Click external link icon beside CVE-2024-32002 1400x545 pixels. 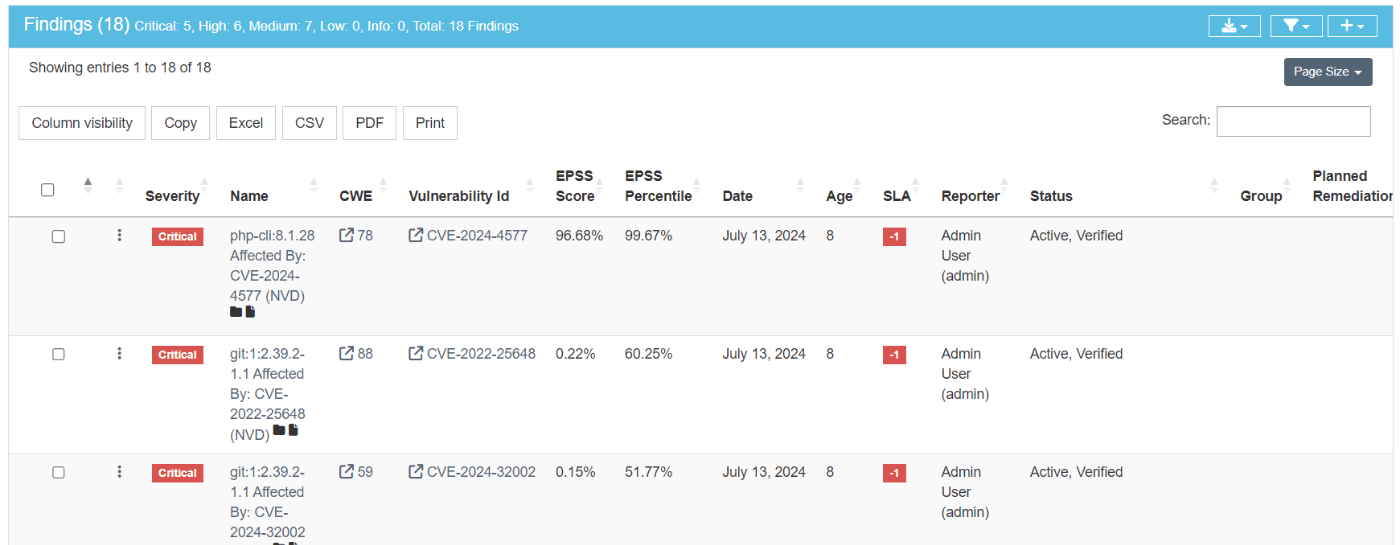tap(416, 472)
